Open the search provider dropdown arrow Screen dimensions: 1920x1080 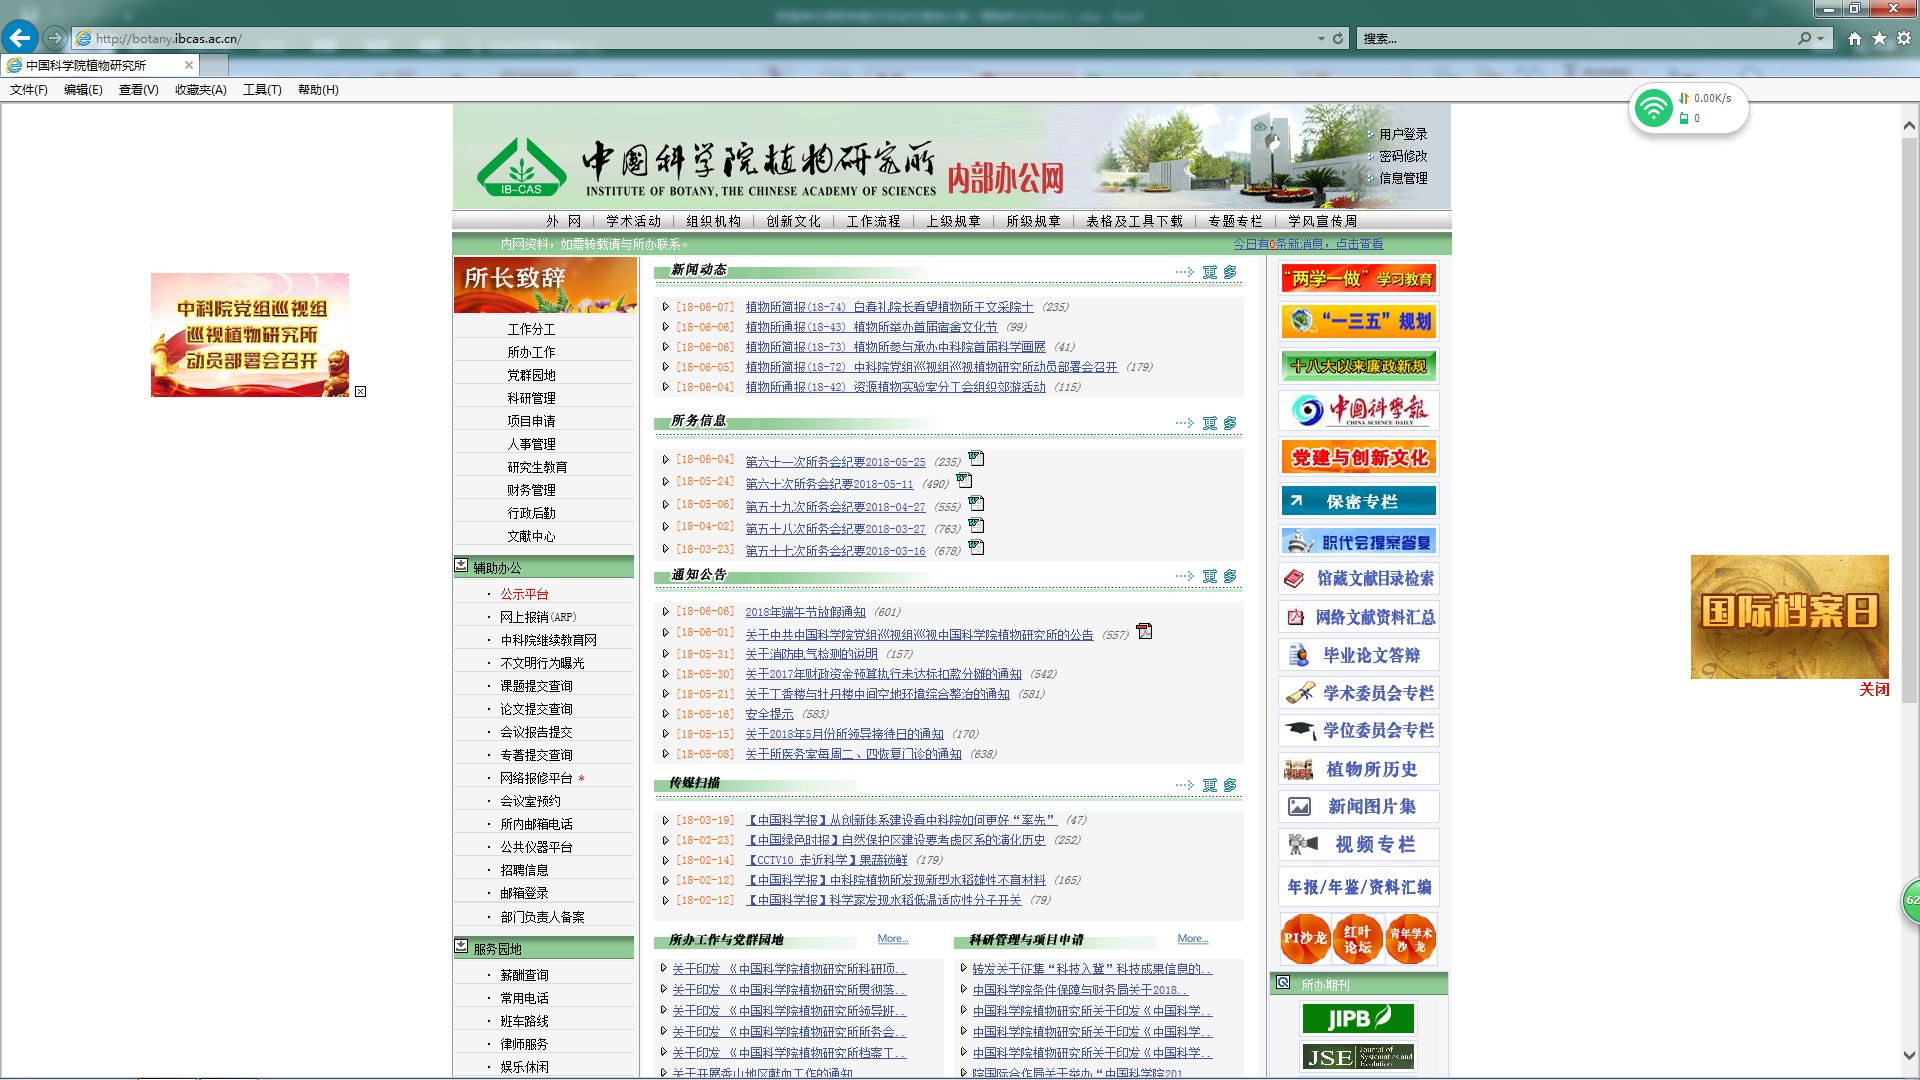click(1821, 38)
